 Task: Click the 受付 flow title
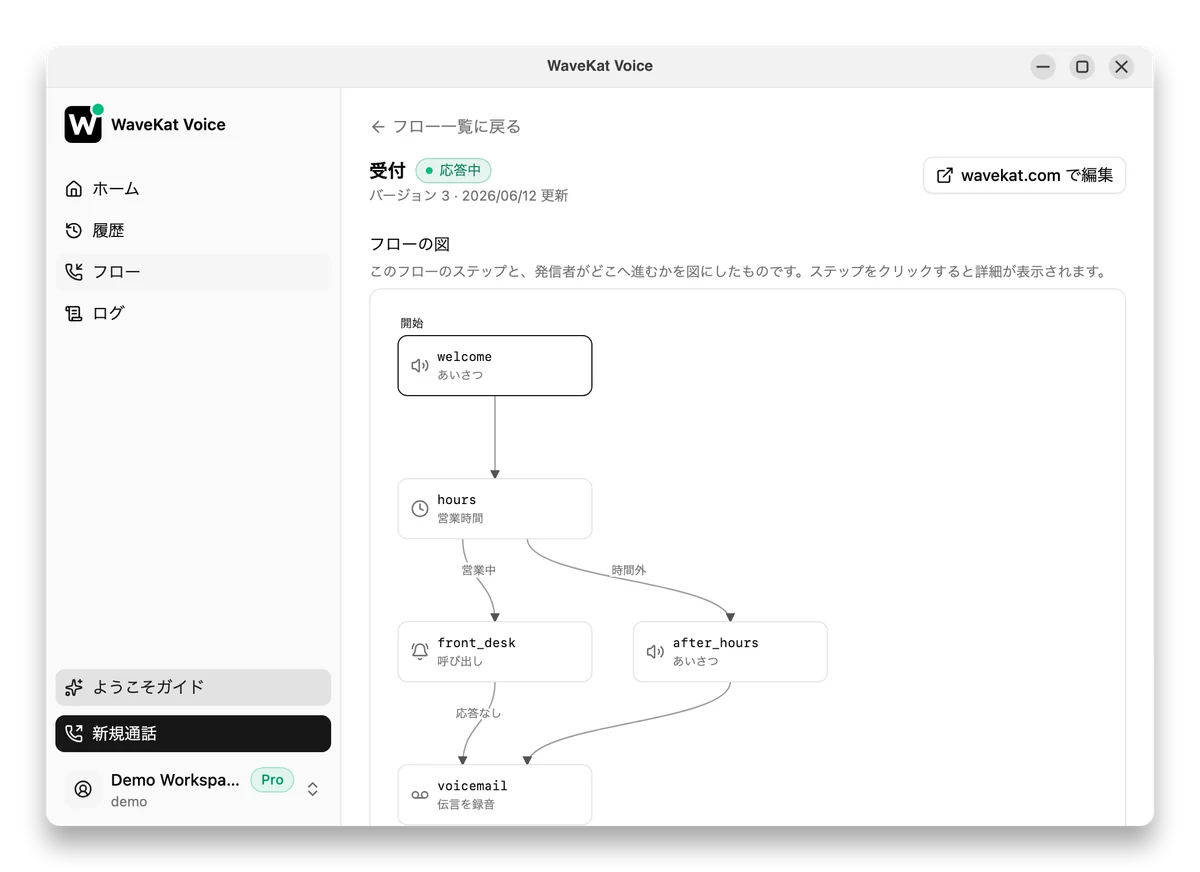tap(387, 170)
